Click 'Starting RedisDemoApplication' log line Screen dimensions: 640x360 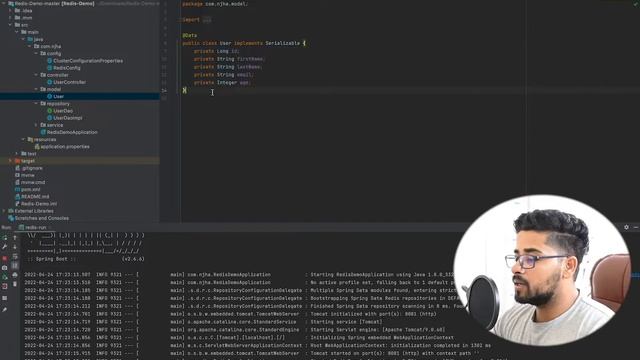(x=382, y=275)
